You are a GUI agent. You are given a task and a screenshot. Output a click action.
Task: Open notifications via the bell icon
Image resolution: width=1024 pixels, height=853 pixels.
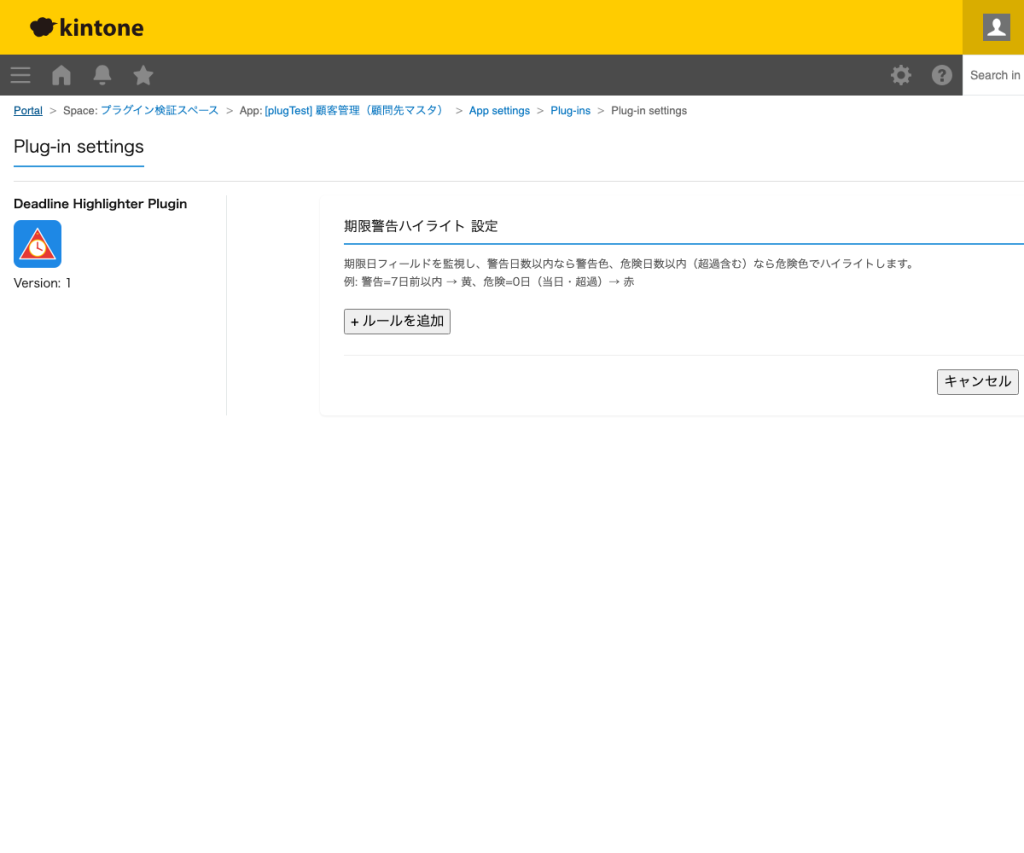pos(102,75)
